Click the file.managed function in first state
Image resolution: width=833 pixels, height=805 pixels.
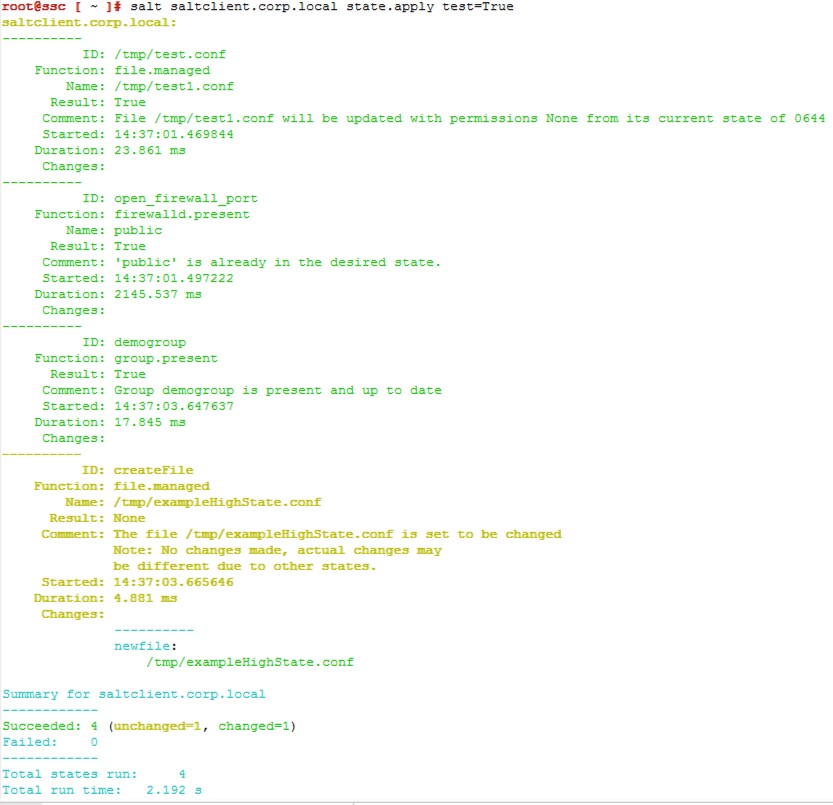161,70
